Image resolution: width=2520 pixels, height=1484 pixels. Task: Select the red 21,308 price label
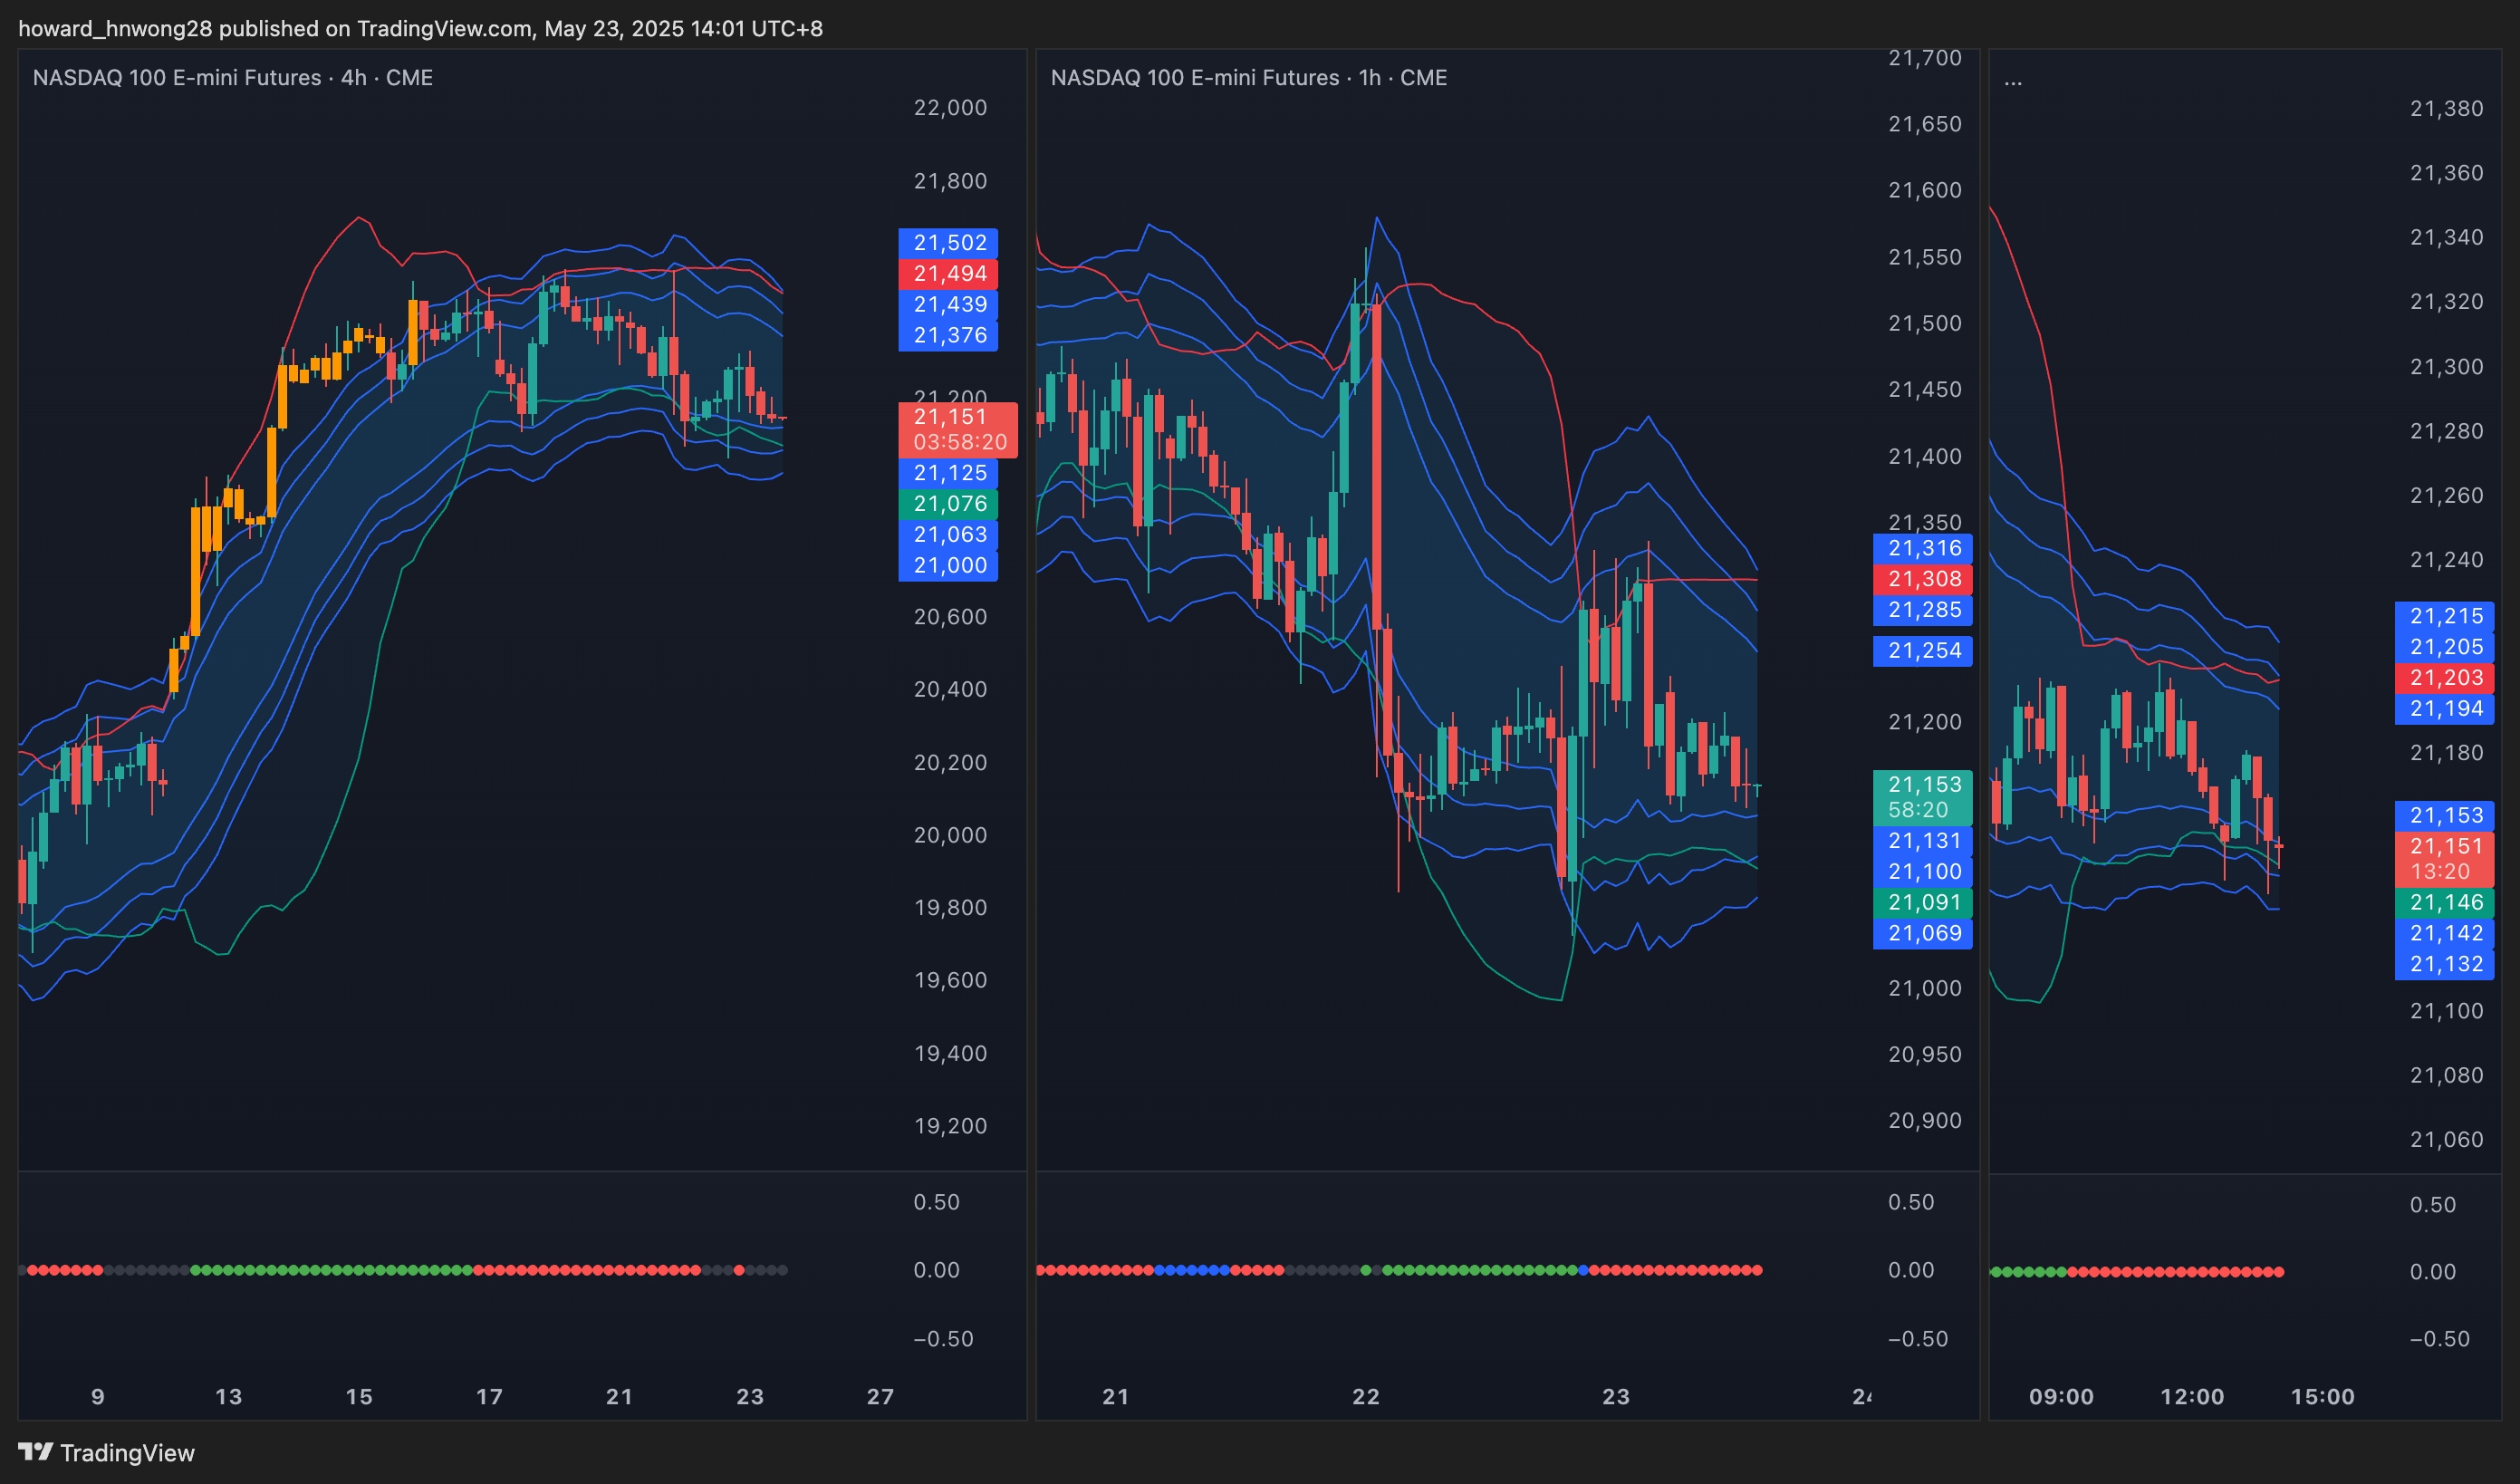(x=1922, y=579)
